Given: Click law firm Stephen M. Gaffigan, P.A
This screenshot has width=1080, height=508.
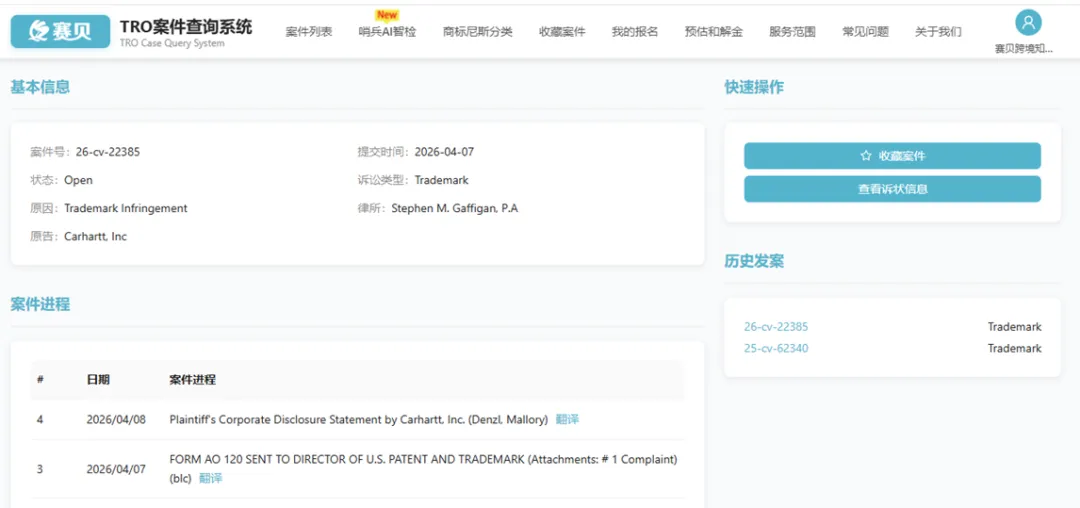Looking at the screenshot, I should pos(455,208).
